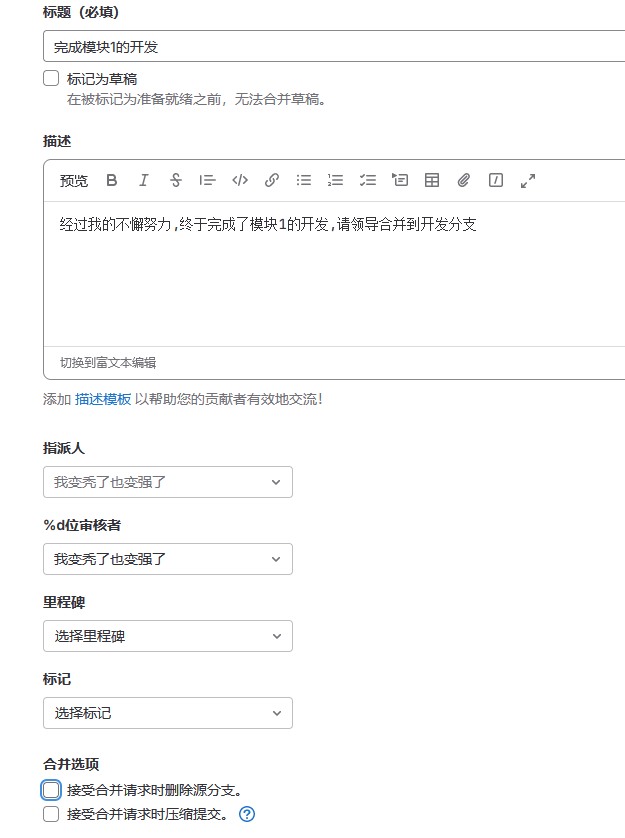Viewport: 625px width, 838px height.
Task: Insert a hyperlink via link icon
Action: [272, 181]
